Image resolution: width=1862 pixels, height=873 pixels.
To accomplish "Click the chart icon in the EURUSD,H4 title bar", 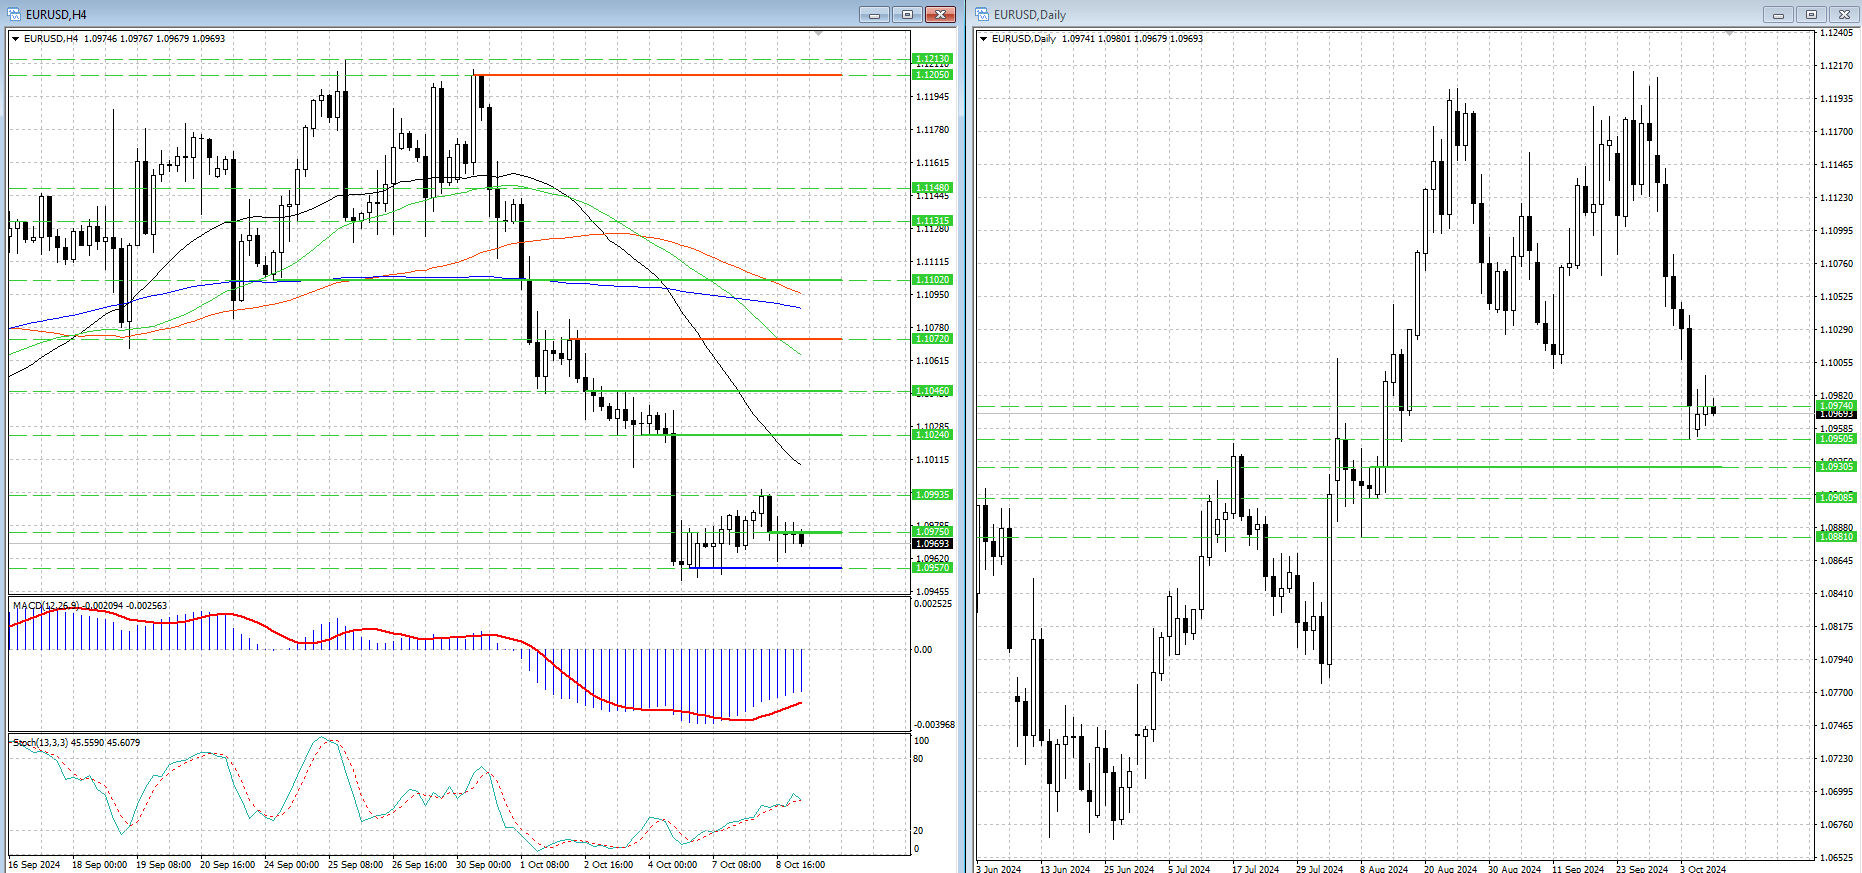I will coord(14,14).
